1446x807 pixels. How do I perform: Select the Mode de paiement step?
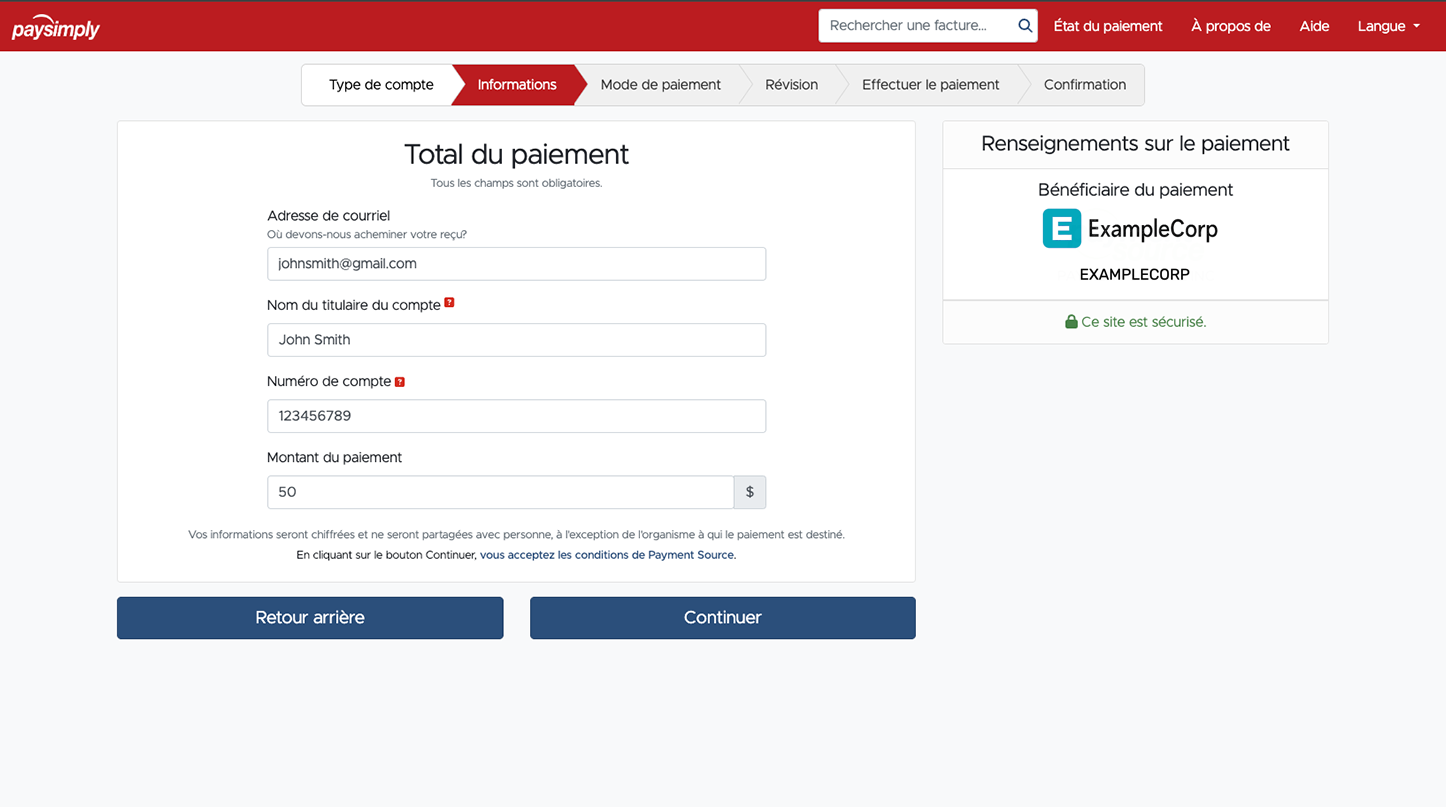661,85
